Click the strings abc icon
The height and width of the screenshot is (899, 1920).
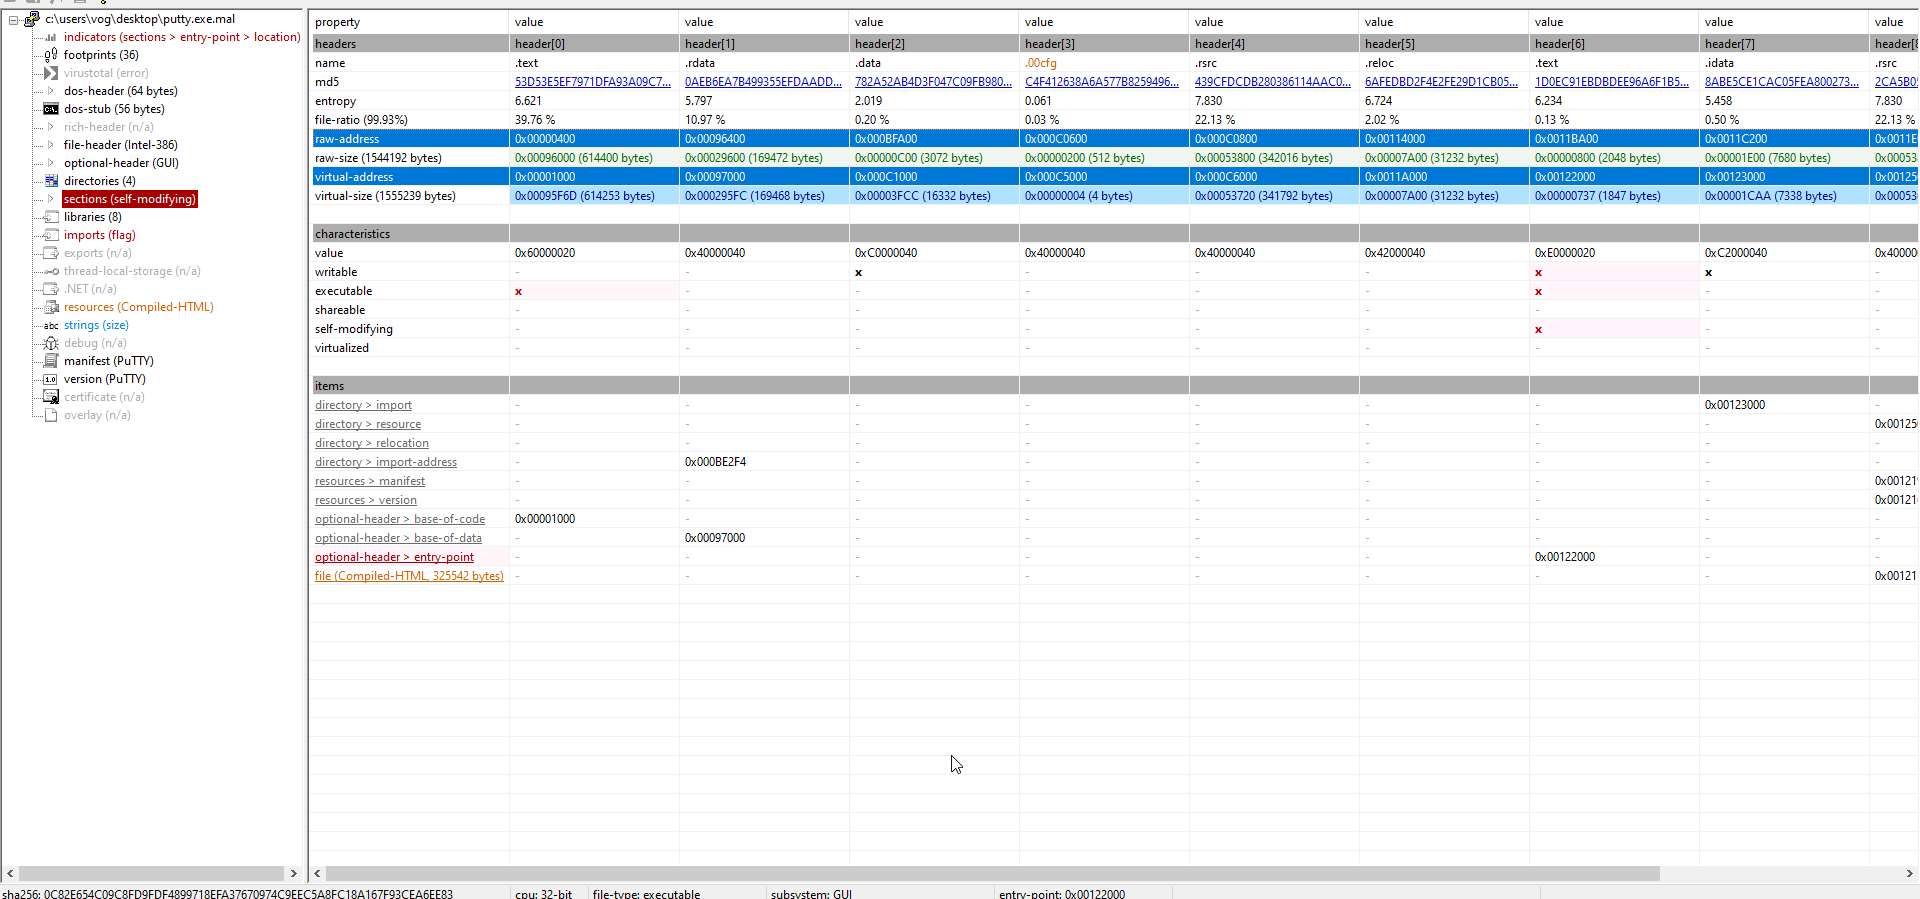50,325
